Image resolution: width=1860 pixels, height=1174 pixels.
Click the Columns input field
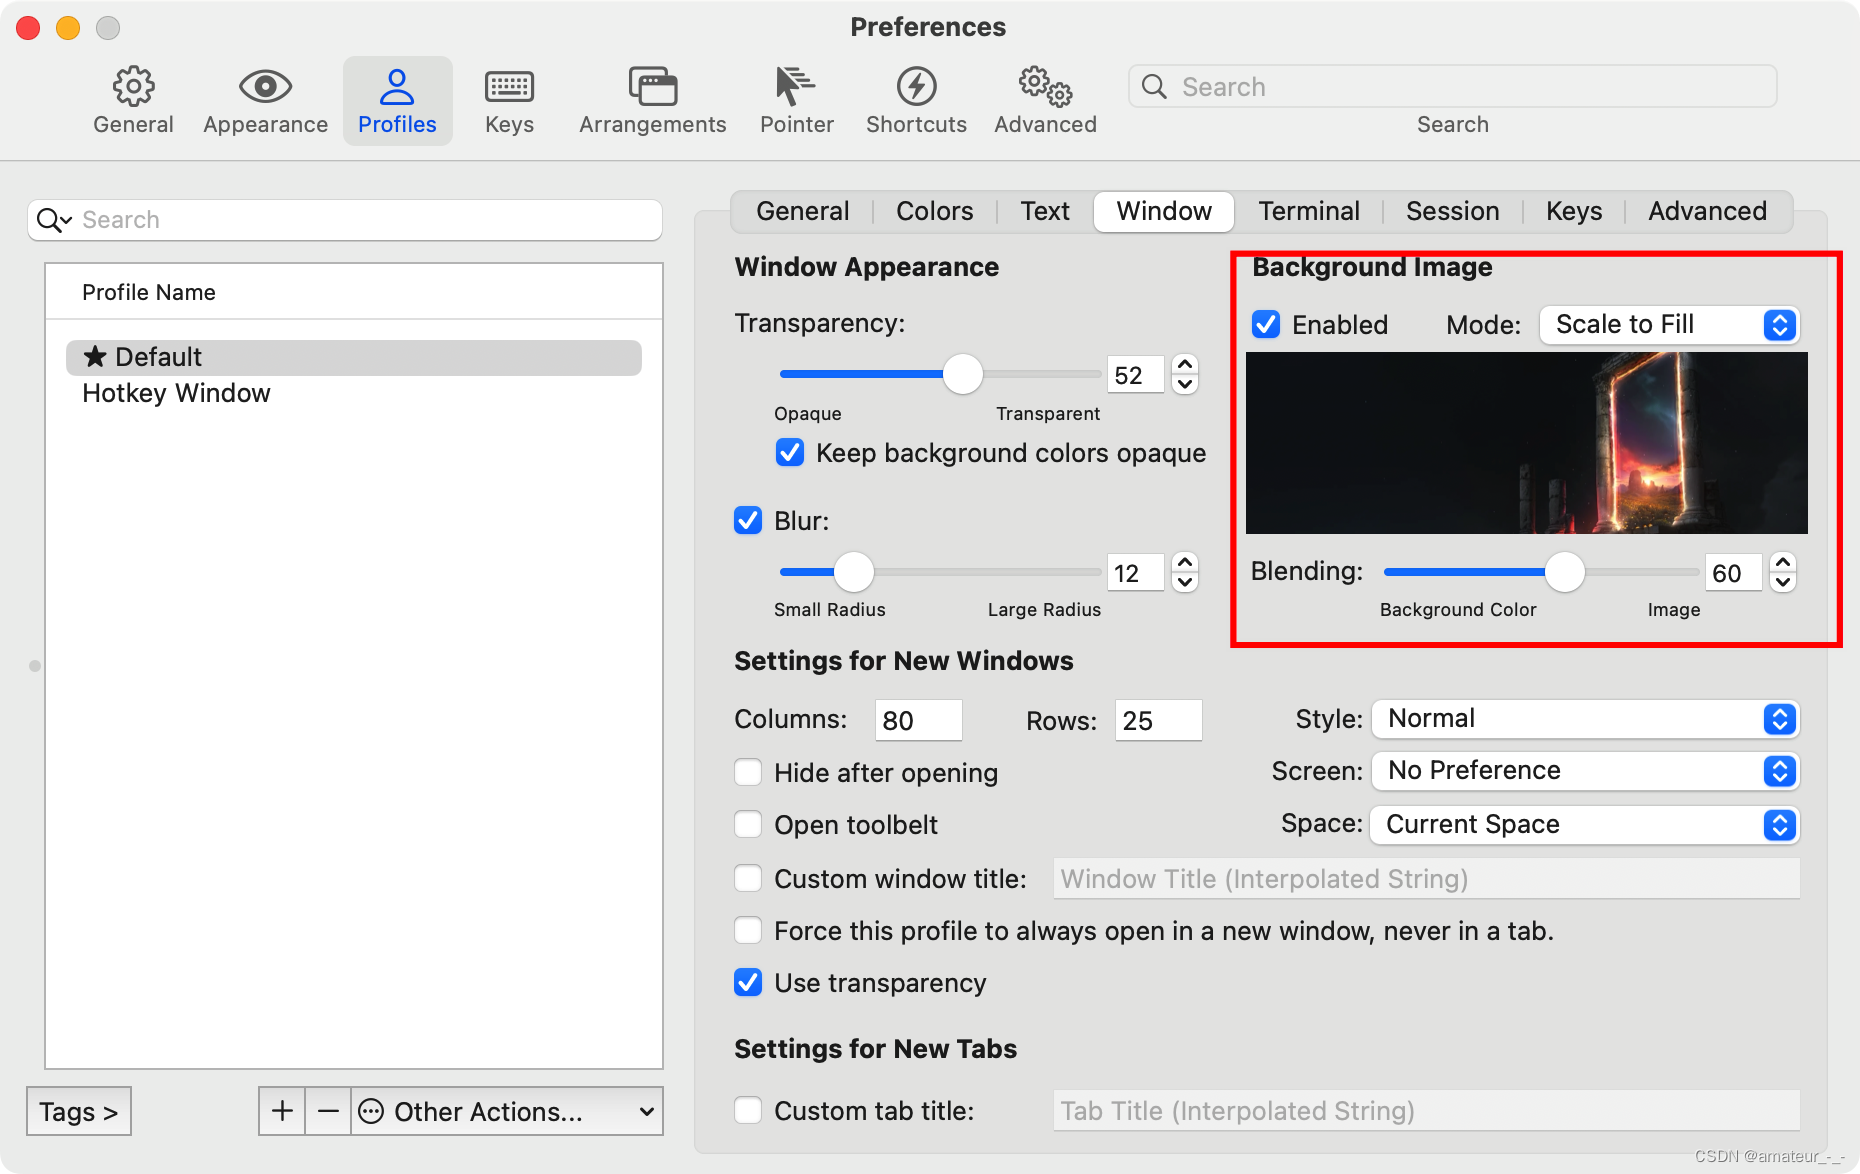pos(918,720)
